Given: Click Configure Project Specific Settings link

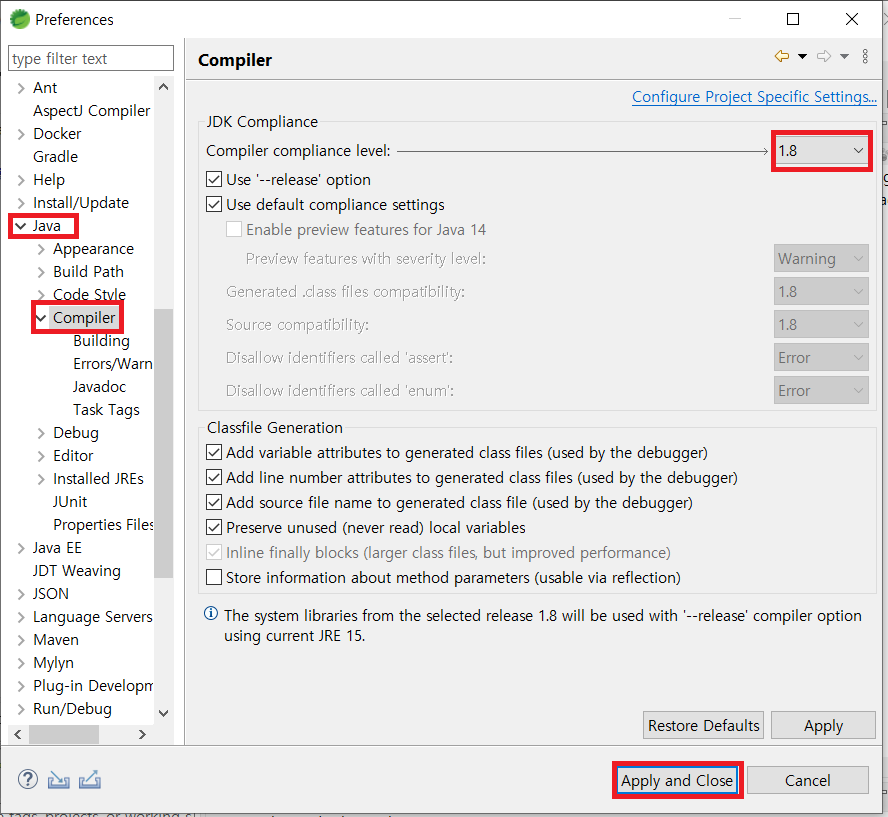Looking at the screenshot, I should coord(754,97).
